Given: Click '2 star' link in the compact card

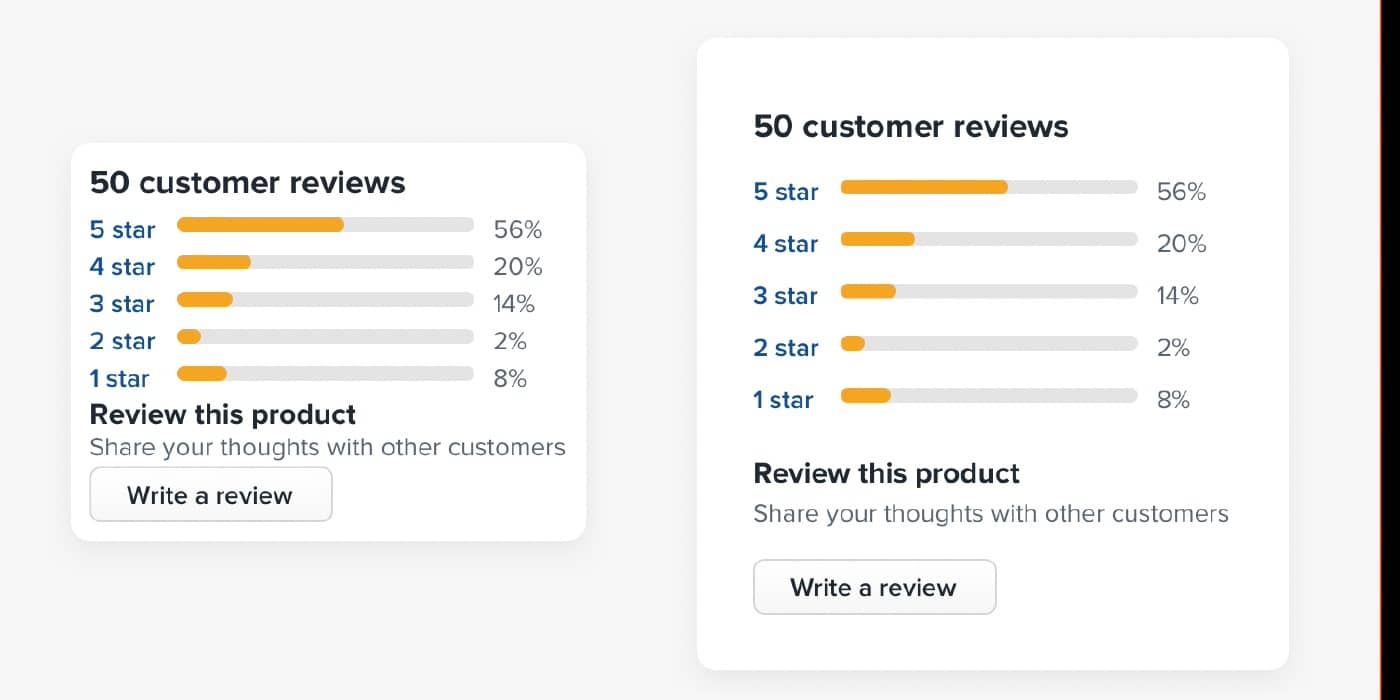Looking at the screenshot, I should click(x=122, y=341).
